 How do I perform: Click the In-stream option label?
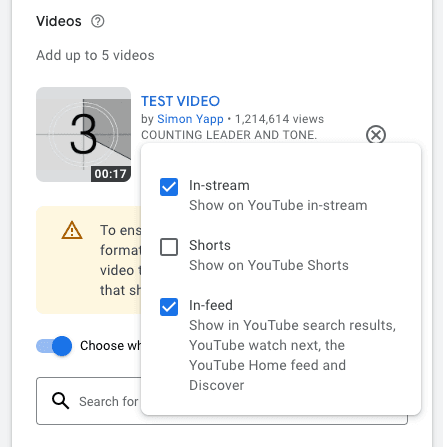pos(219,185)
